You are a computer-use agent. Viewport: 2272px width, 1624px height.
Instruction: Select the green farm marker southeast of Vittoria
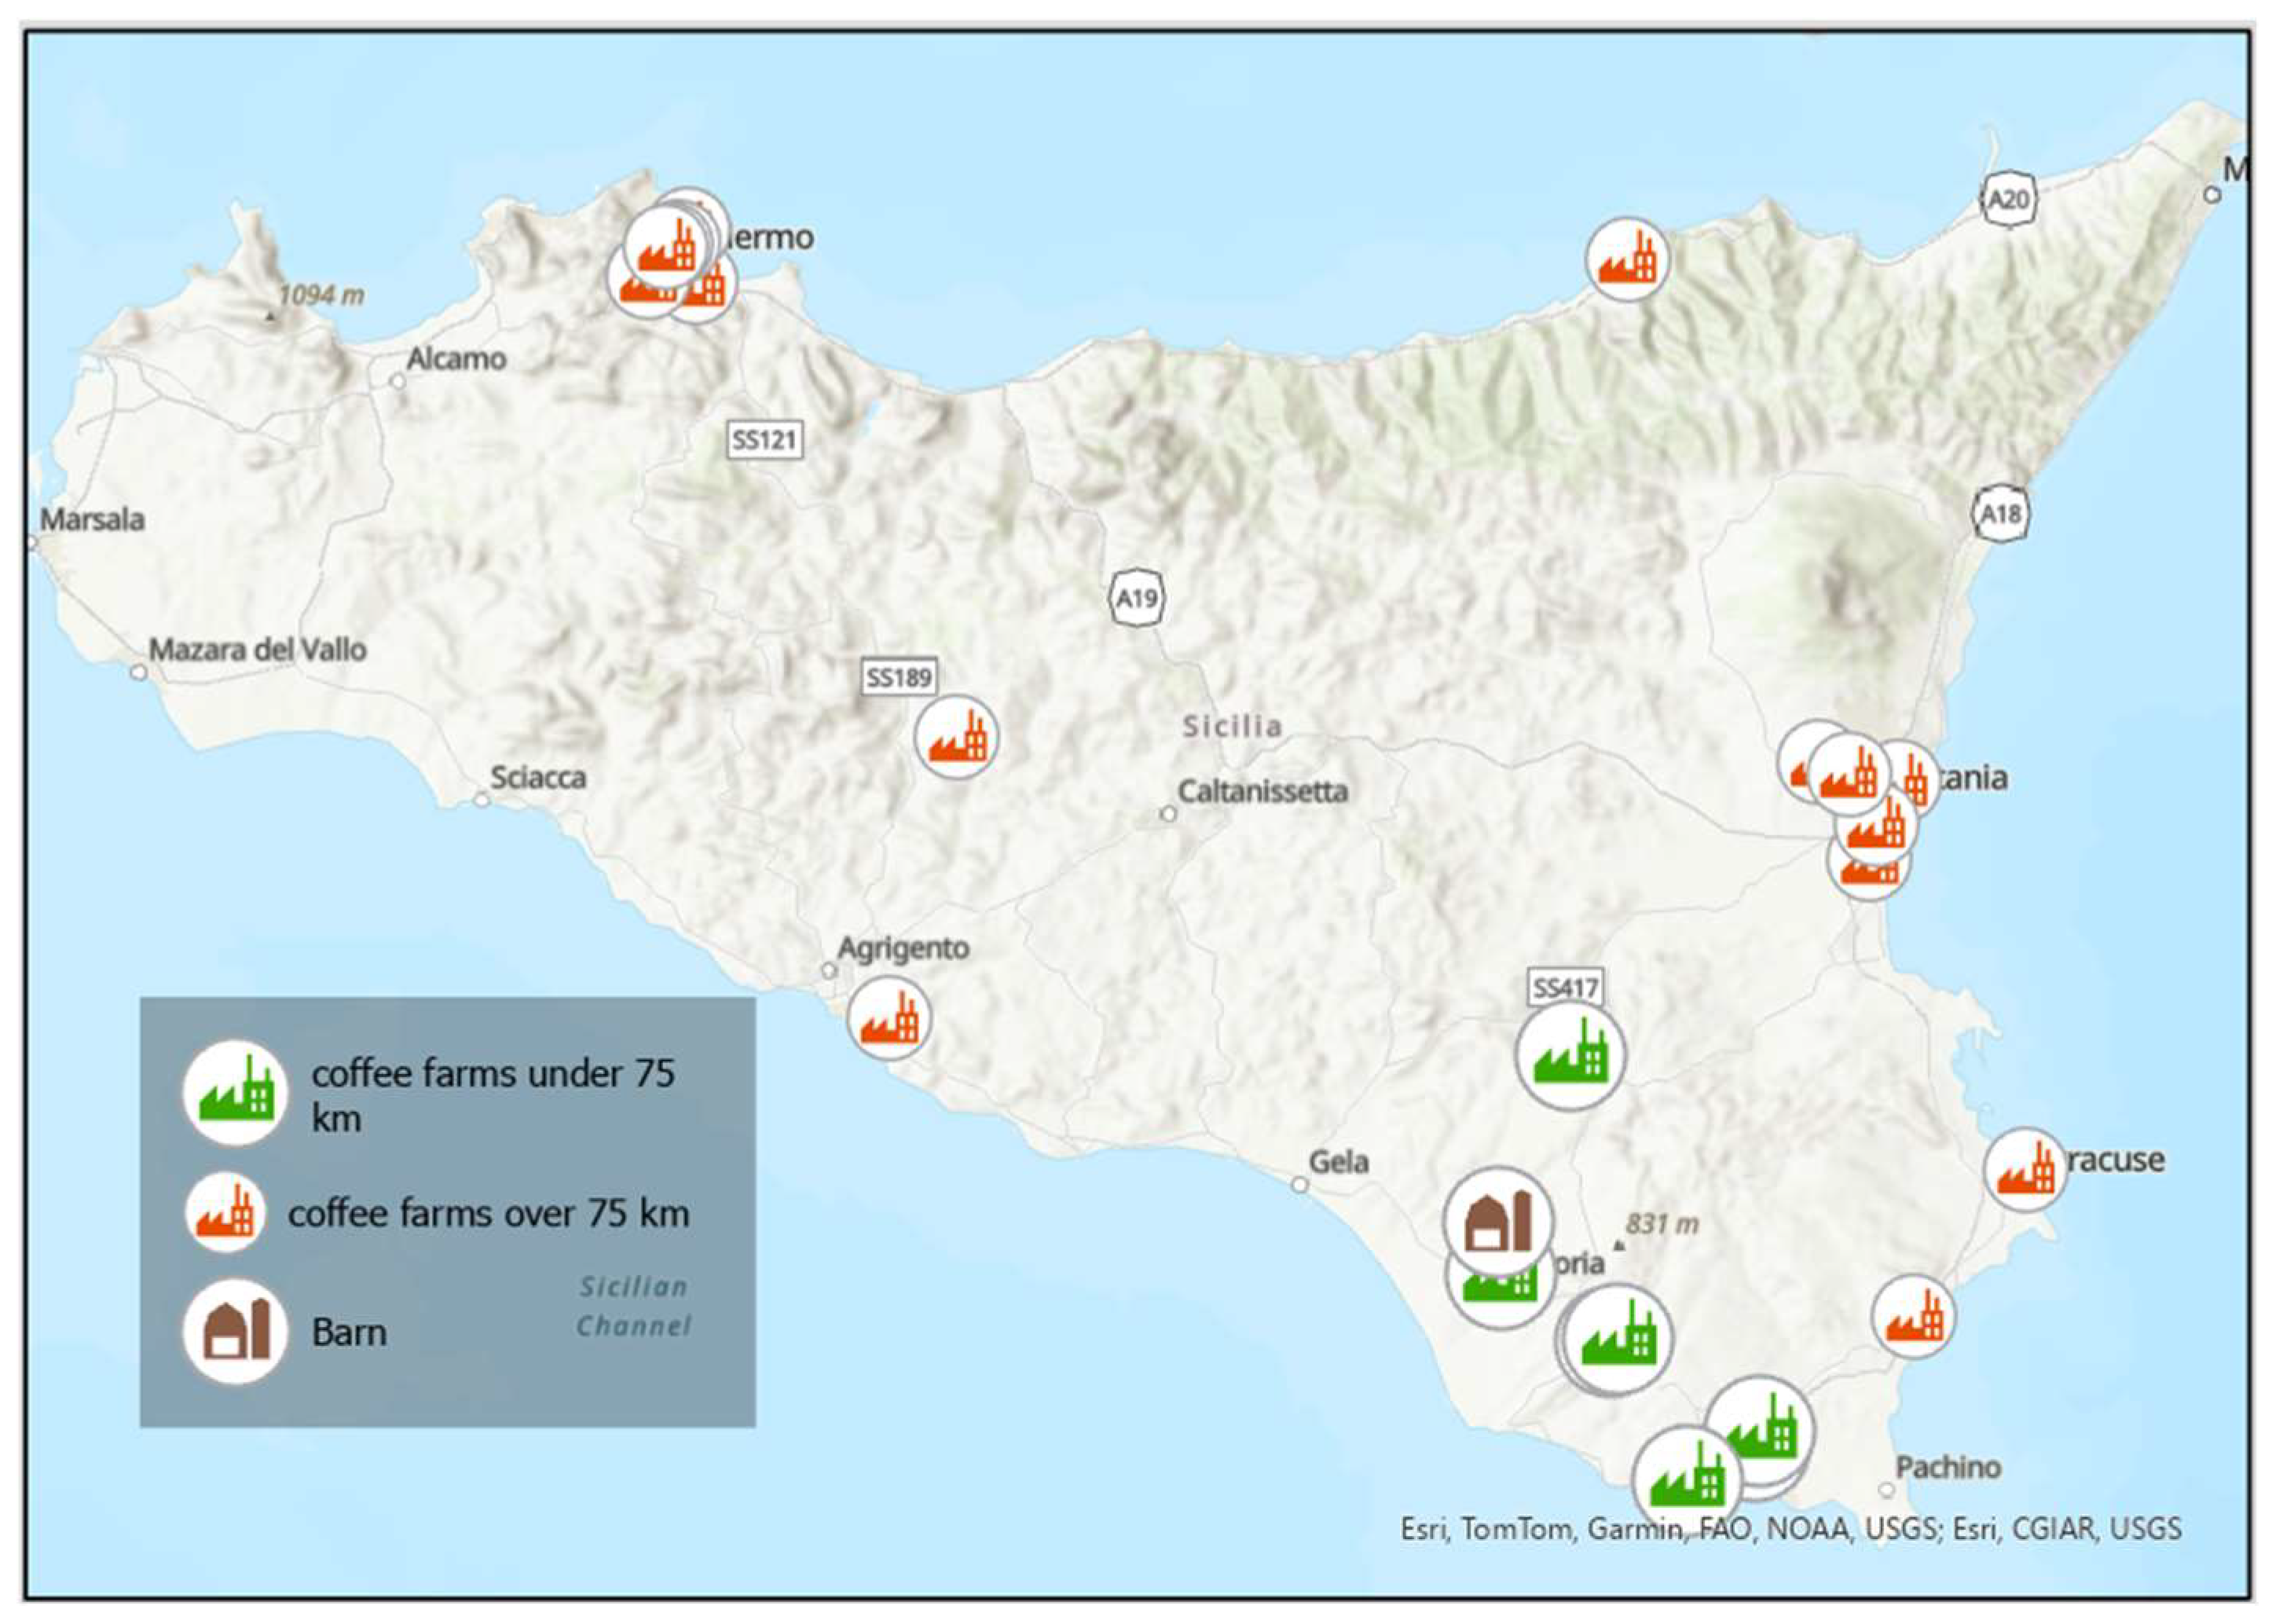pos(1618,1340)
